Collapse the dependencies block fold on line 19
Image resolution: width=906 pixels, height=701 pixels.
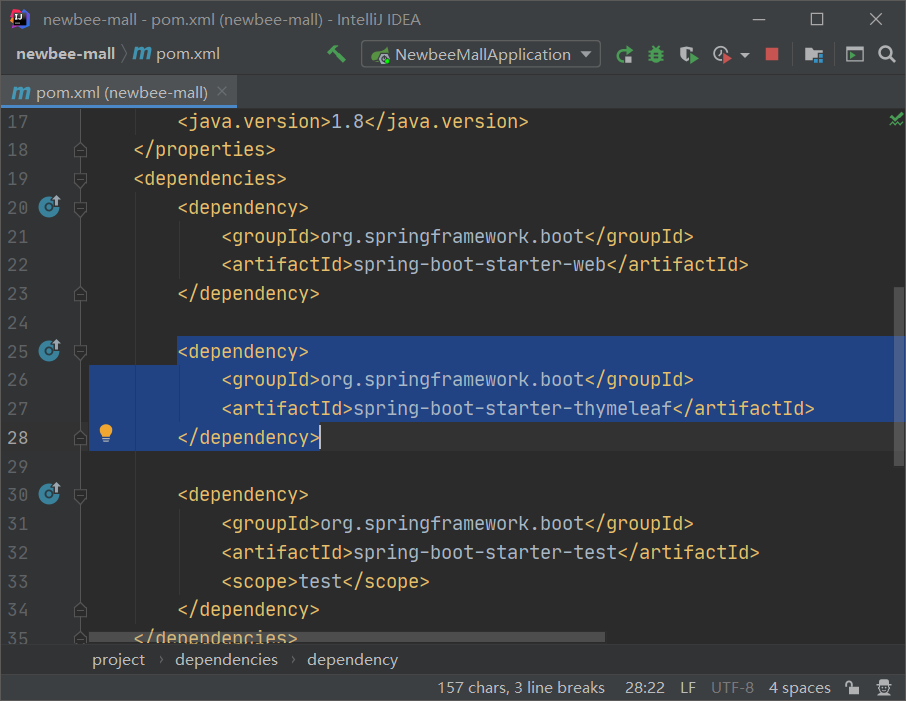pyautogui.click(x=80, y=179)
